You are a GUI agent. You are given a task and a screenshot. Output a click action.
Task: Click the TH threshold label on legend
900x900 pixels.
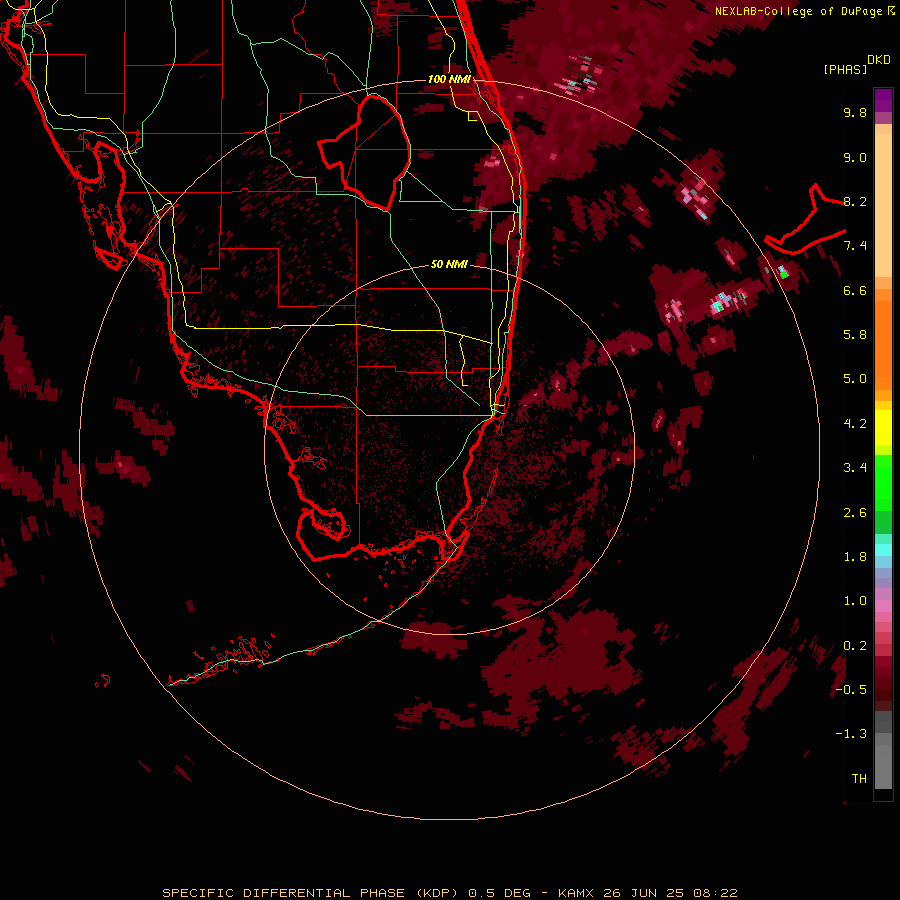tap(859, 779)
